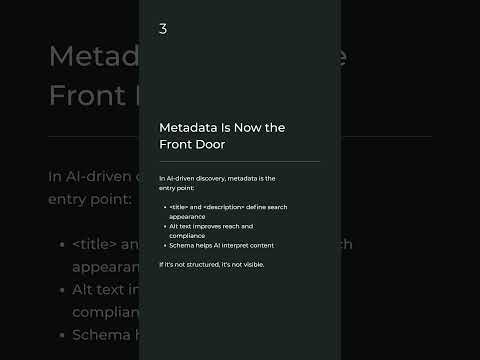This screenshot has width=480, height=360.
Task: Click the '<title> and <description>' bullet text
Action: tap(228, 212)
